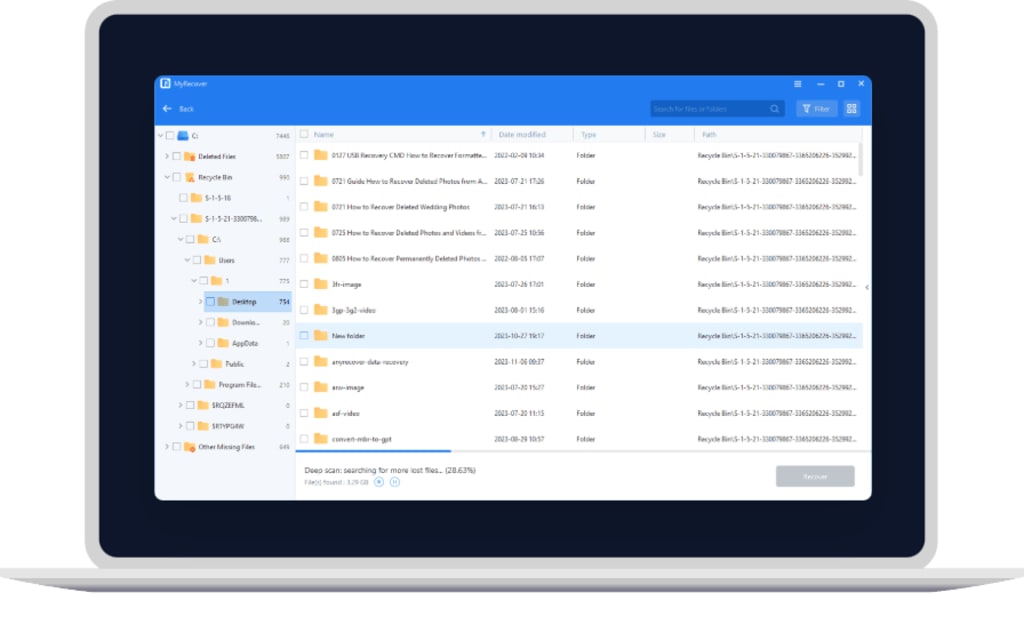The image size is (1024, 617).
Task: Click folder icon of convert-mbr-to-gpt row
Action: (x=320, y=439)
